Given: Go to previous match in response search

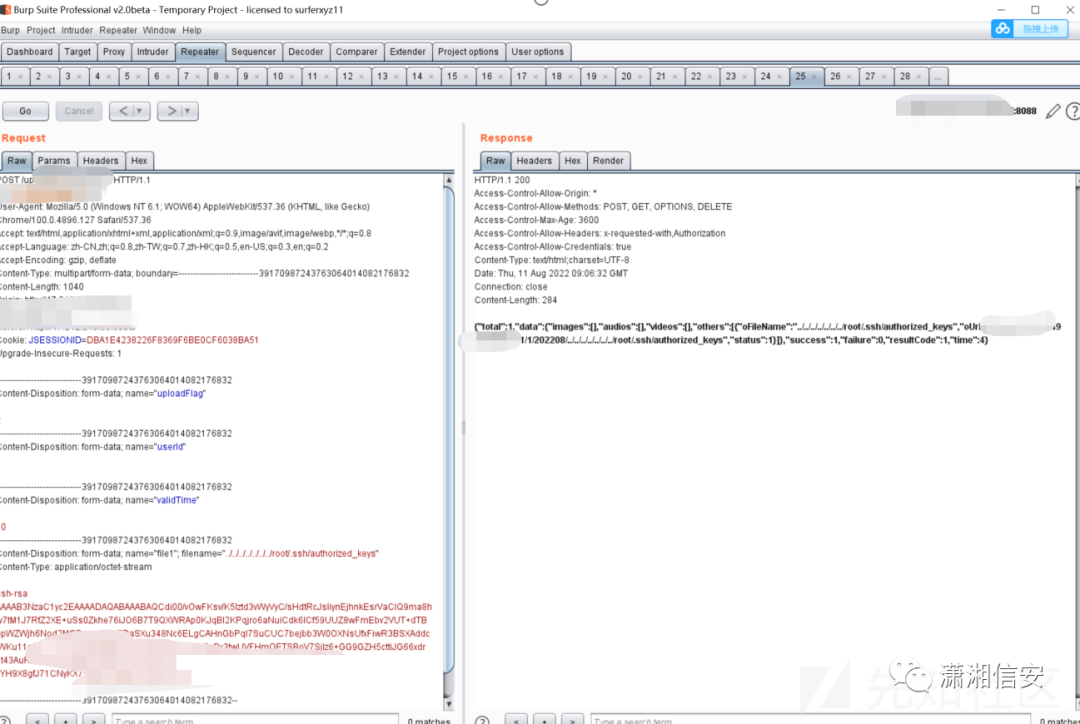Looking at the screenshot, I should click(516, 720).
